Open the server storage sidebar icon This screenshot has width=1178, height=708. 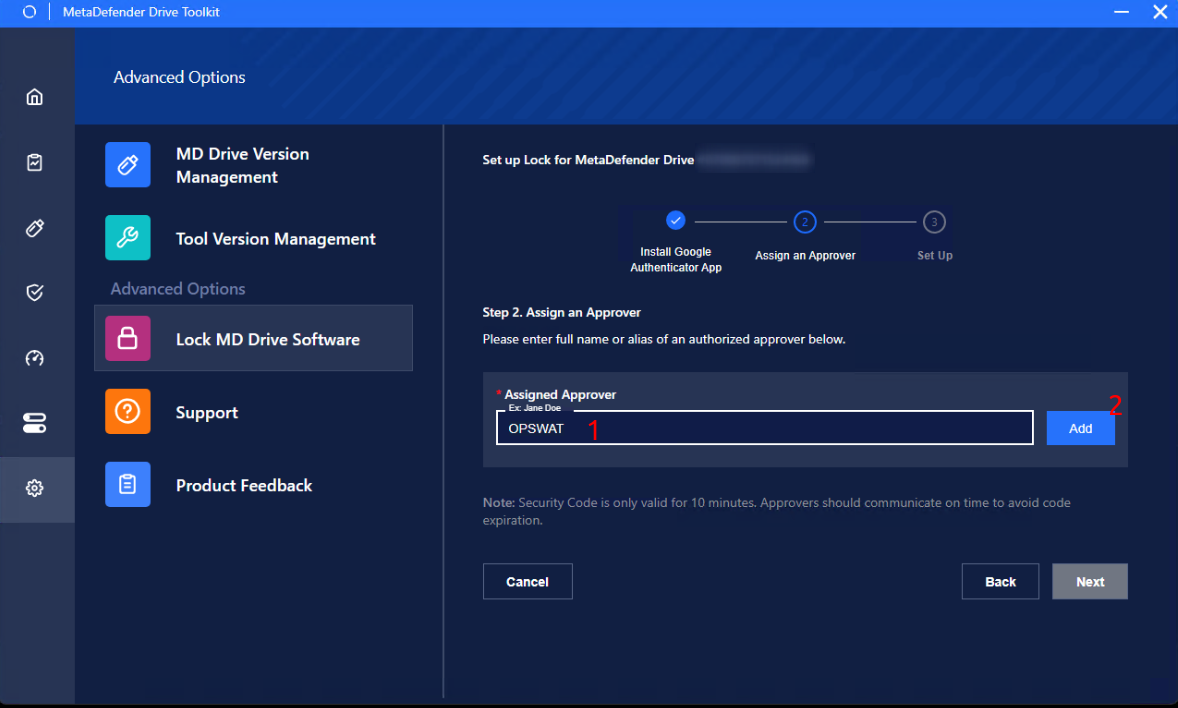(x=35, y=423)
